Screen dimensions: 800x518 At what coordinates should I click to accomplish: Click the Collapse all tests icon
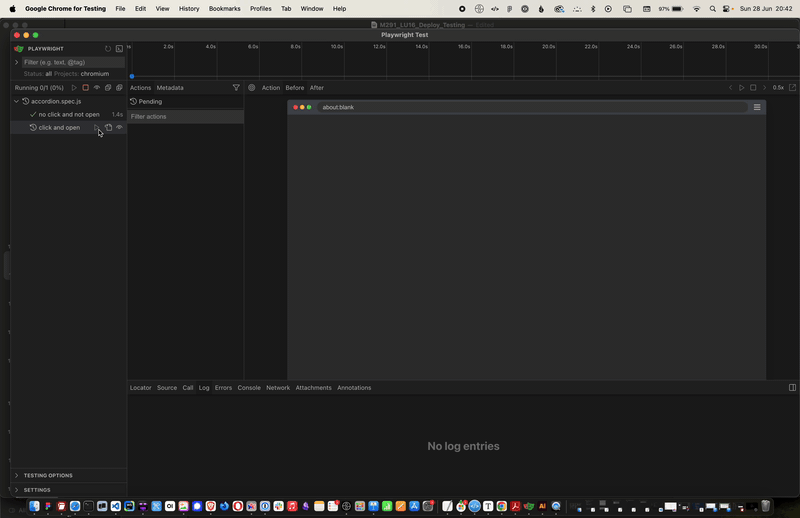(108, 88)
